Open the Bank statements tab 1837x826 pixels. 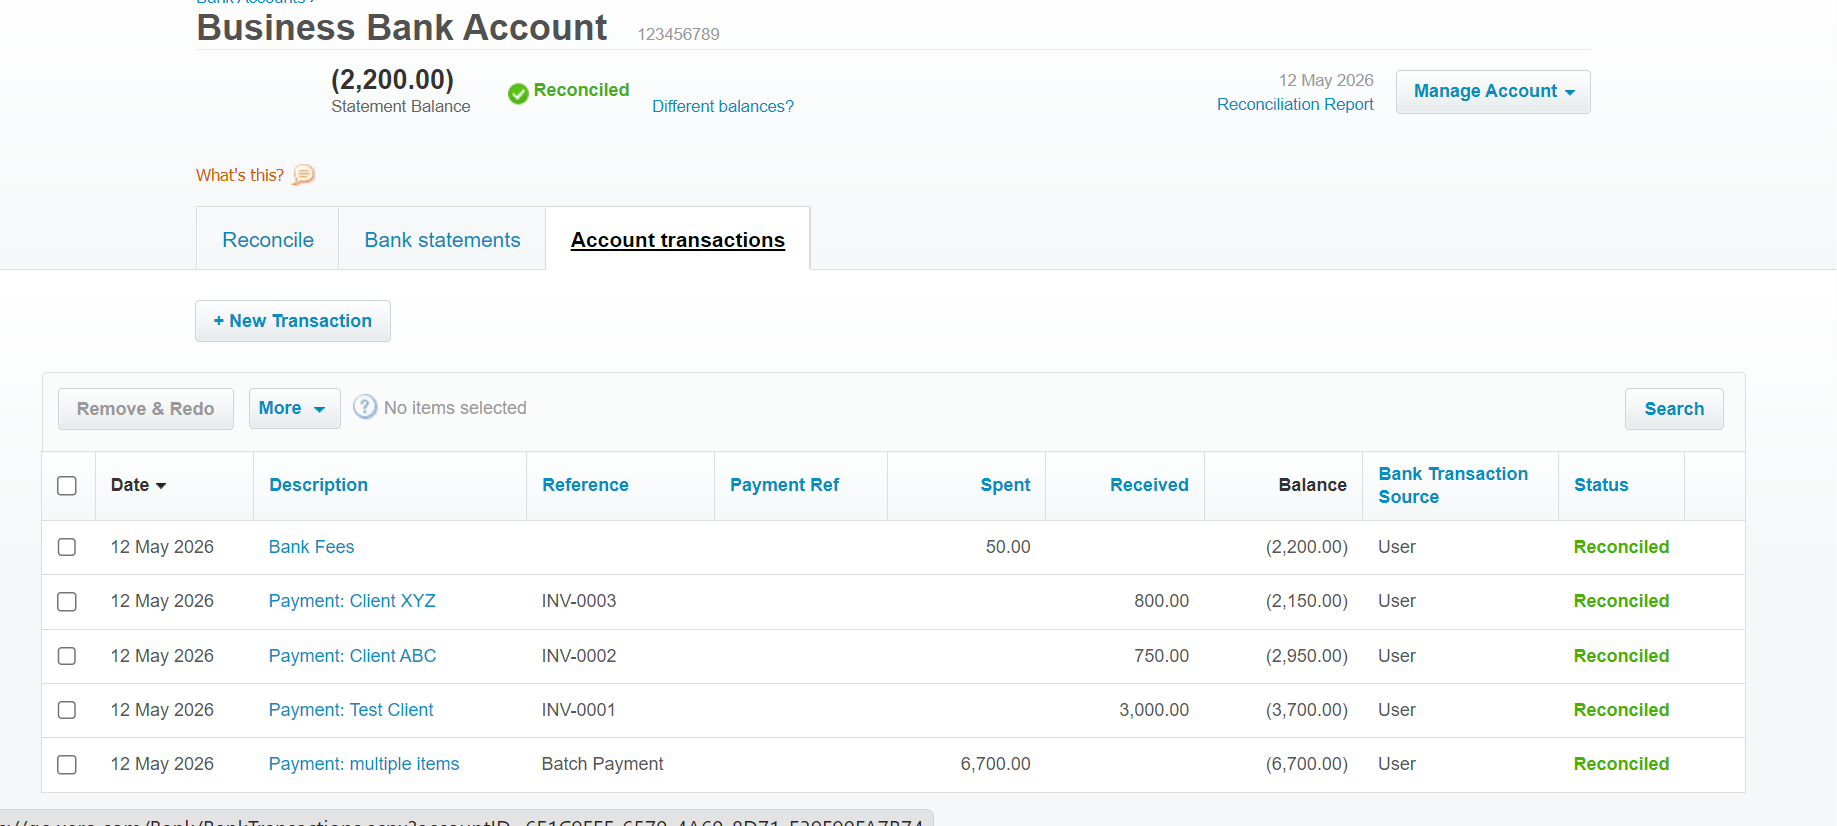(442, 240)
